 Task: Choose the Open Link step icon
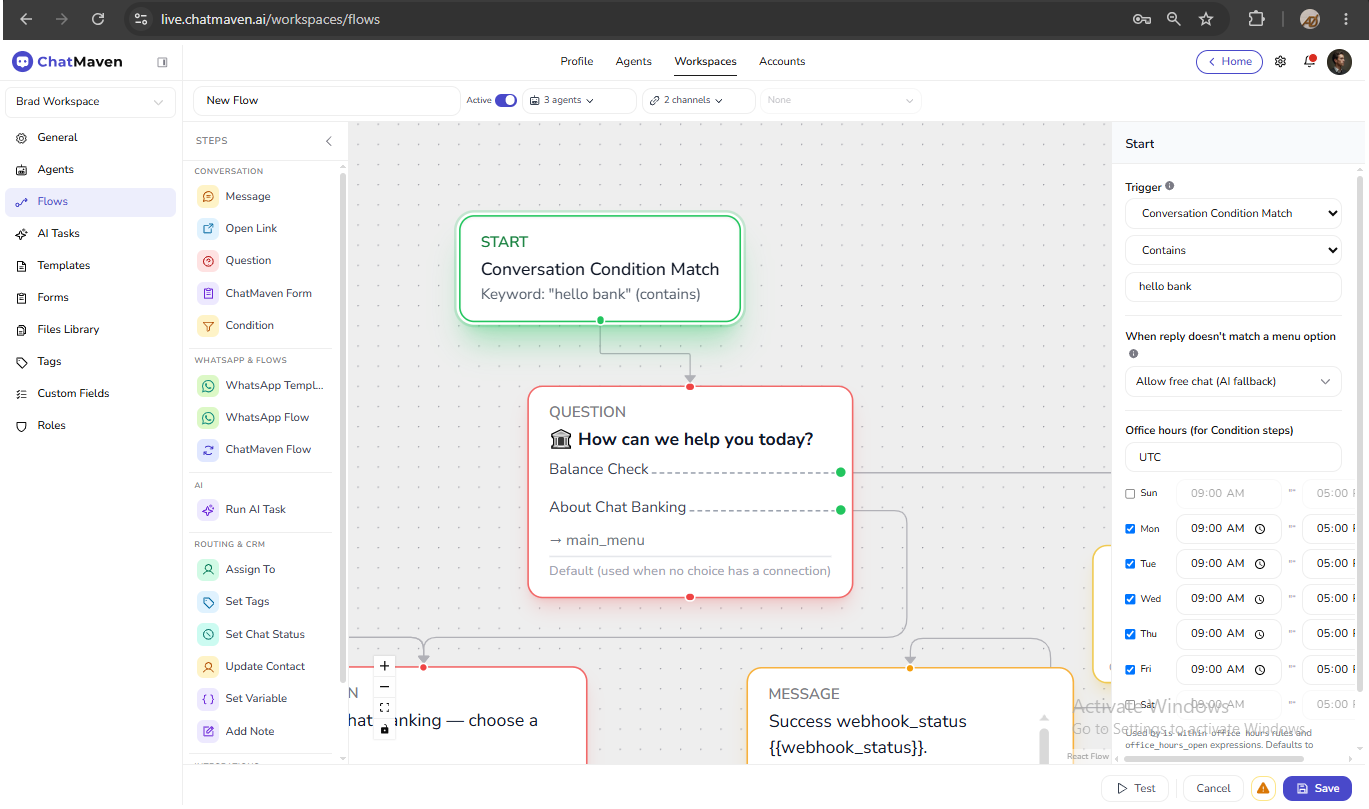[x=208, y=229]
